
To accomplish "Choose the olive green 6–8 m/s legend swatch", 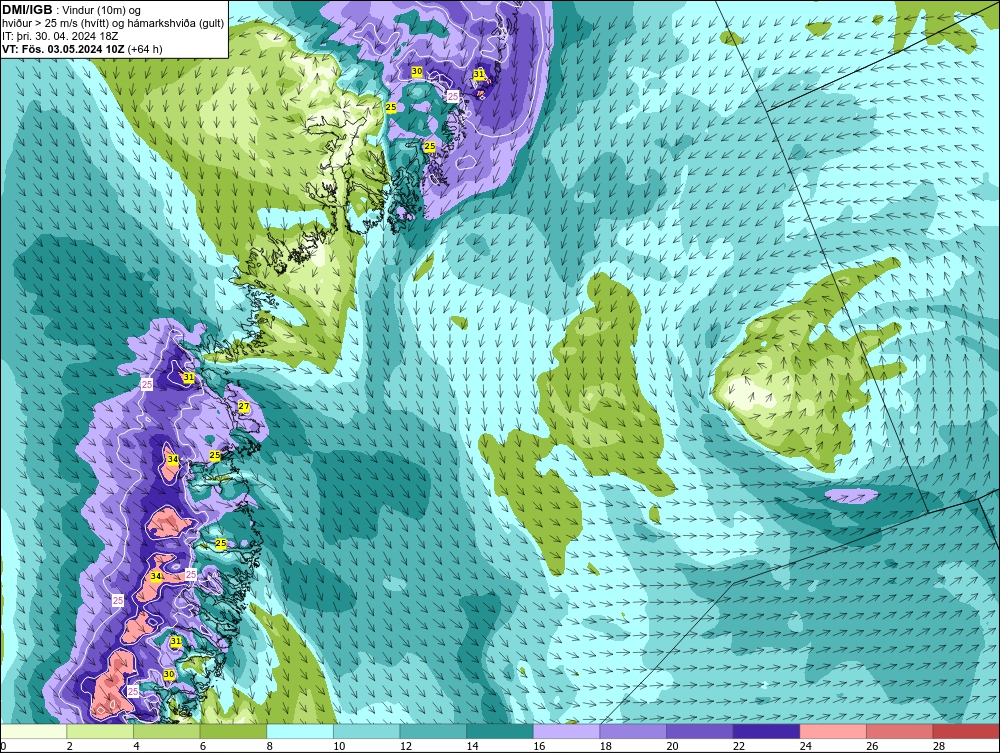I will [x=233, y=731].
